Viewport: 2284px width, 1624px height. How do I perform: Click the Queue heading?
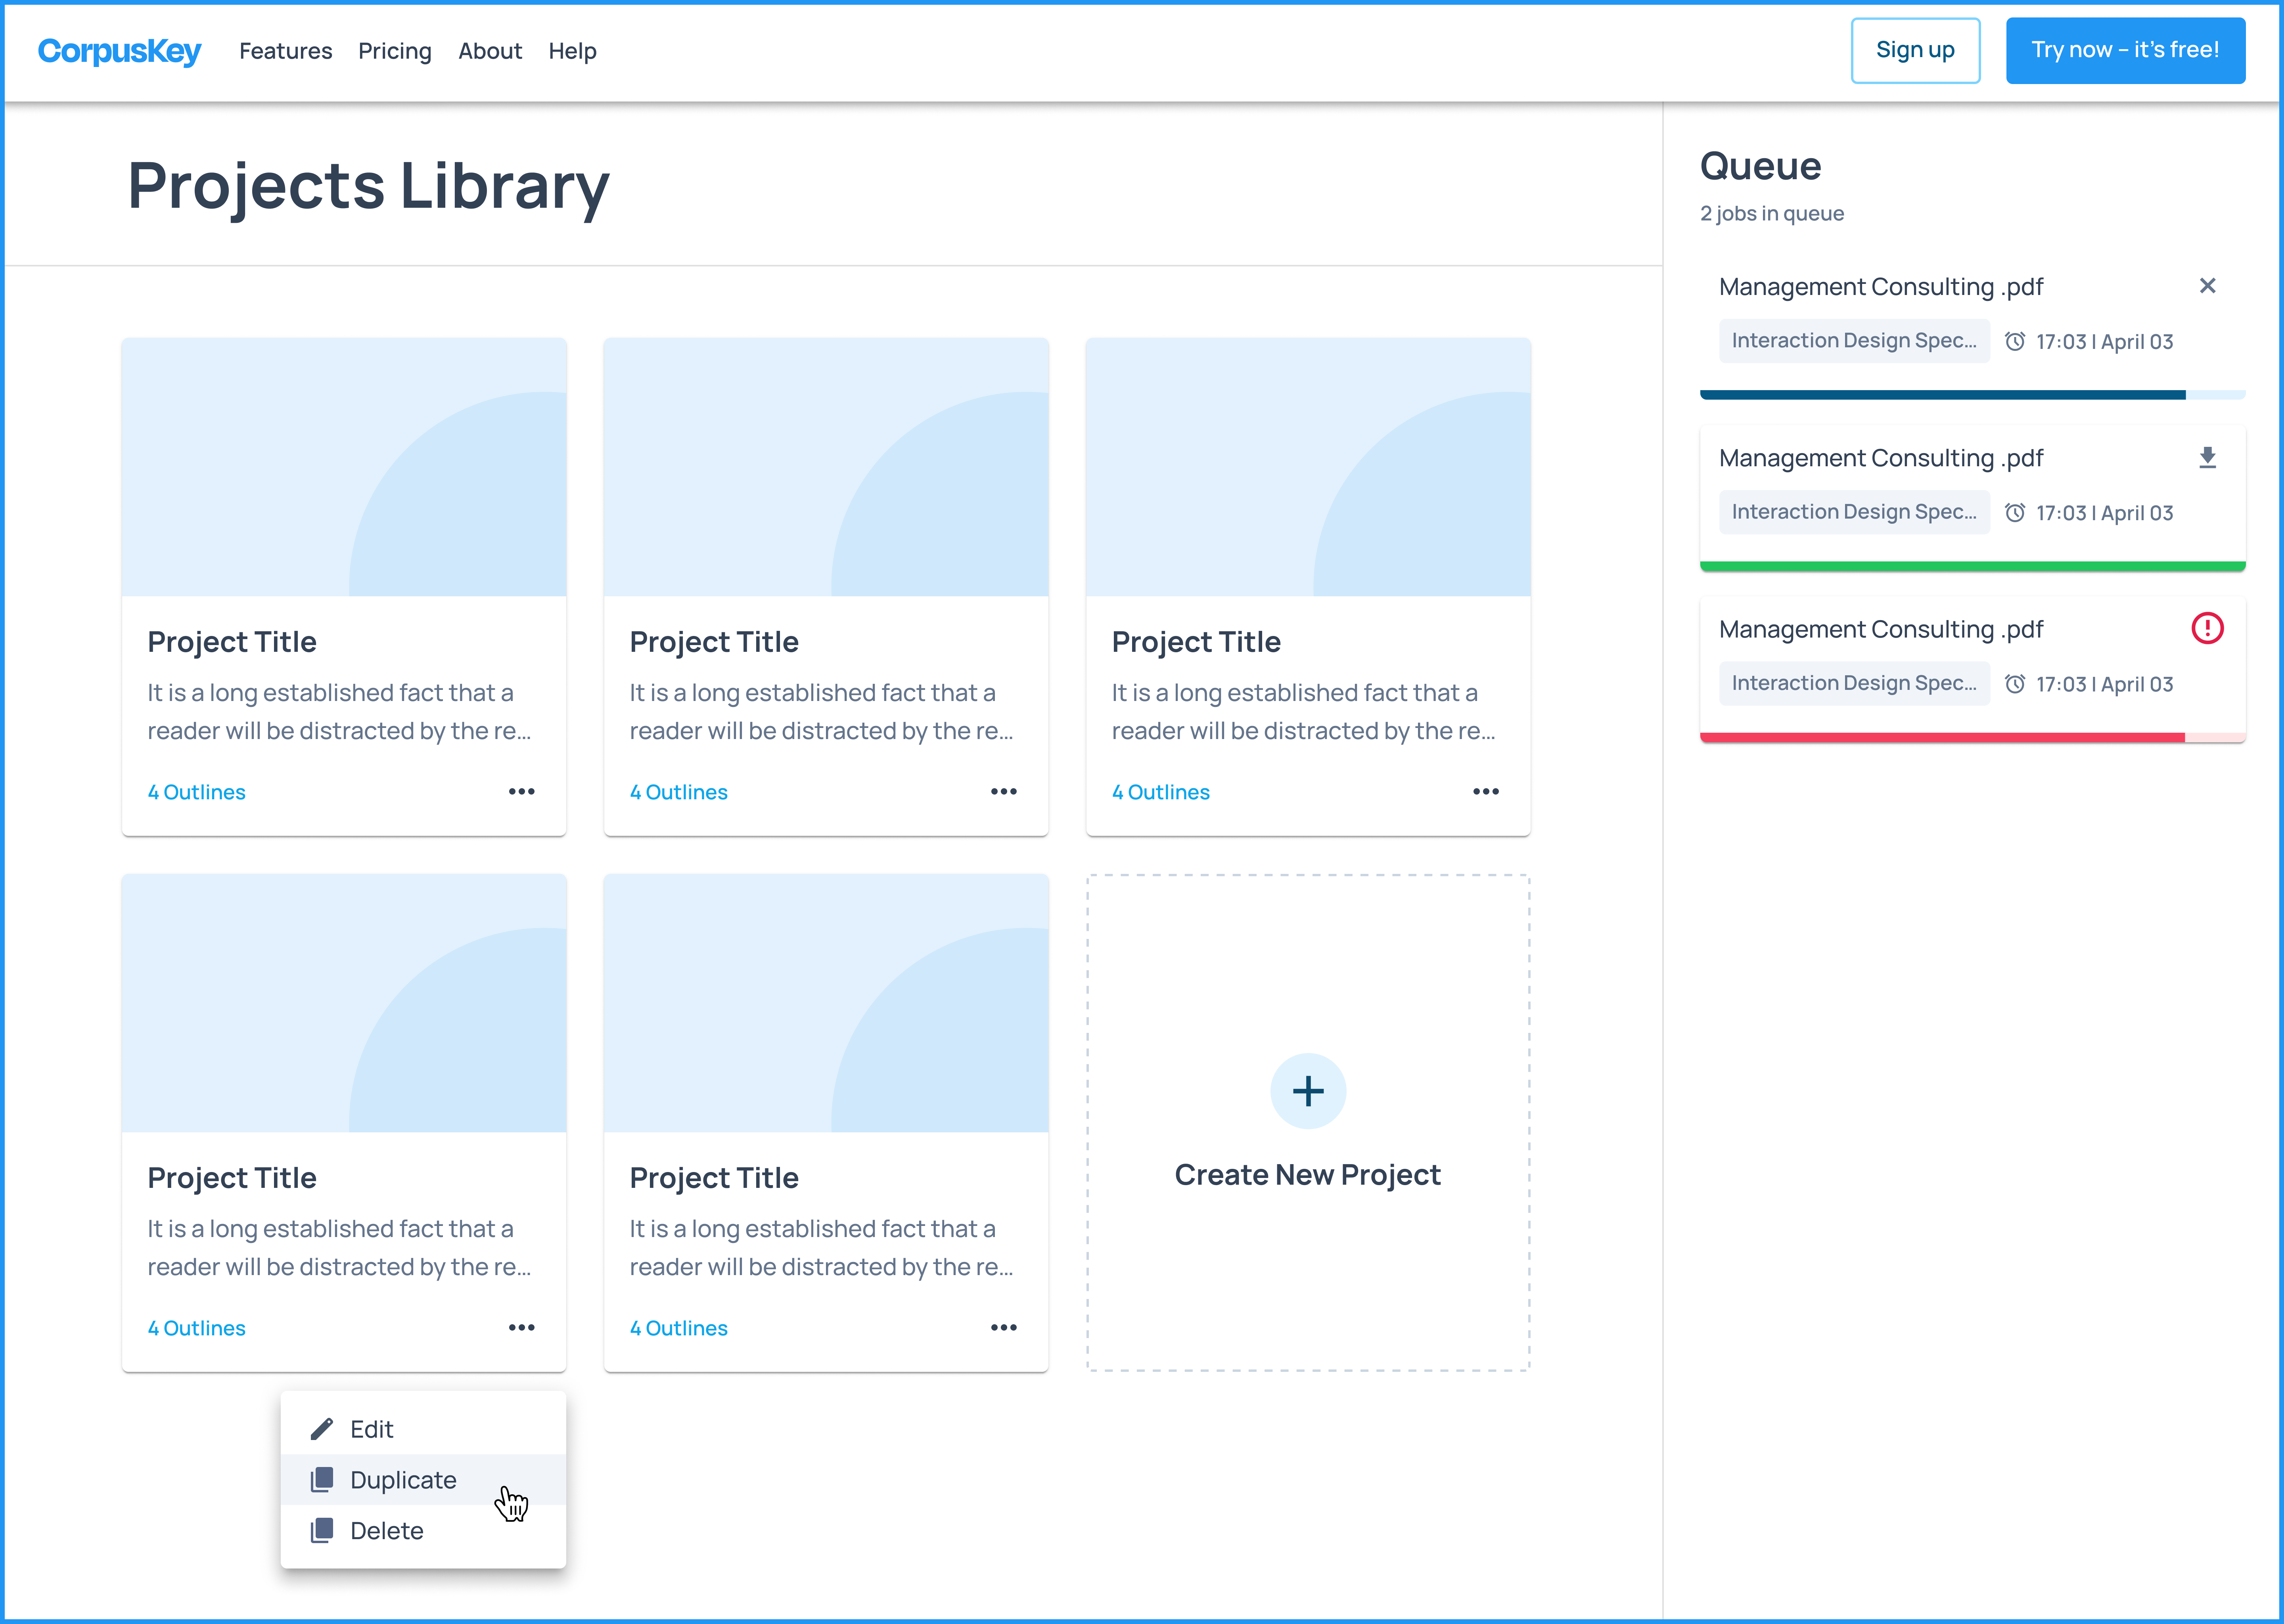coord(1760,166)
